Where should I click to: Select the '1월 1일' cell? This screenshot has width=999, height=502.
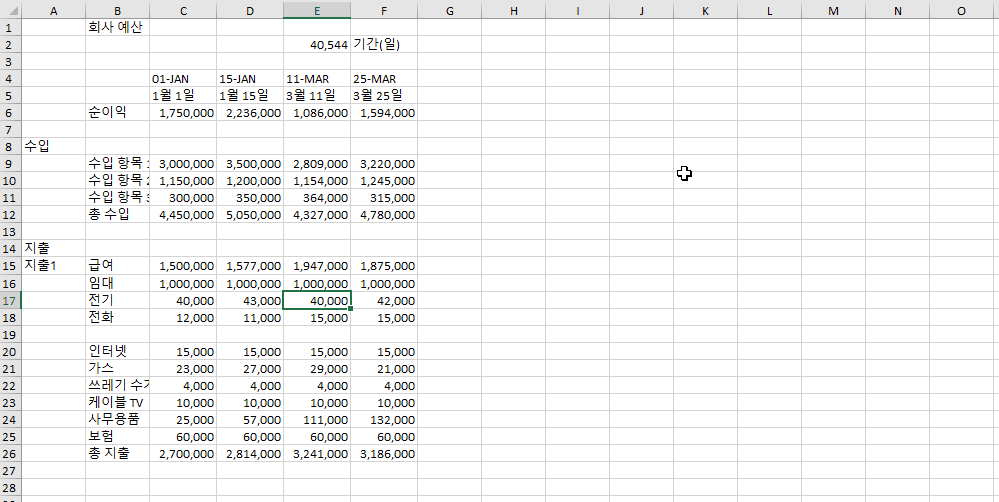click(x=183, y=96)
